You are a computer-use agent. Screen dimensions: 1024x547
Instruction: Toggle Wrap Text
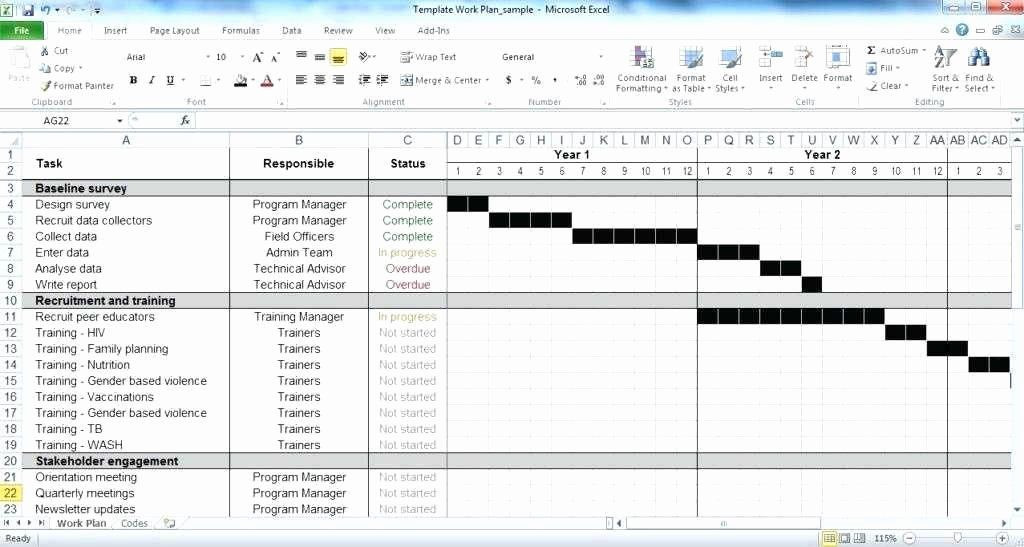[x=428, y=57]
